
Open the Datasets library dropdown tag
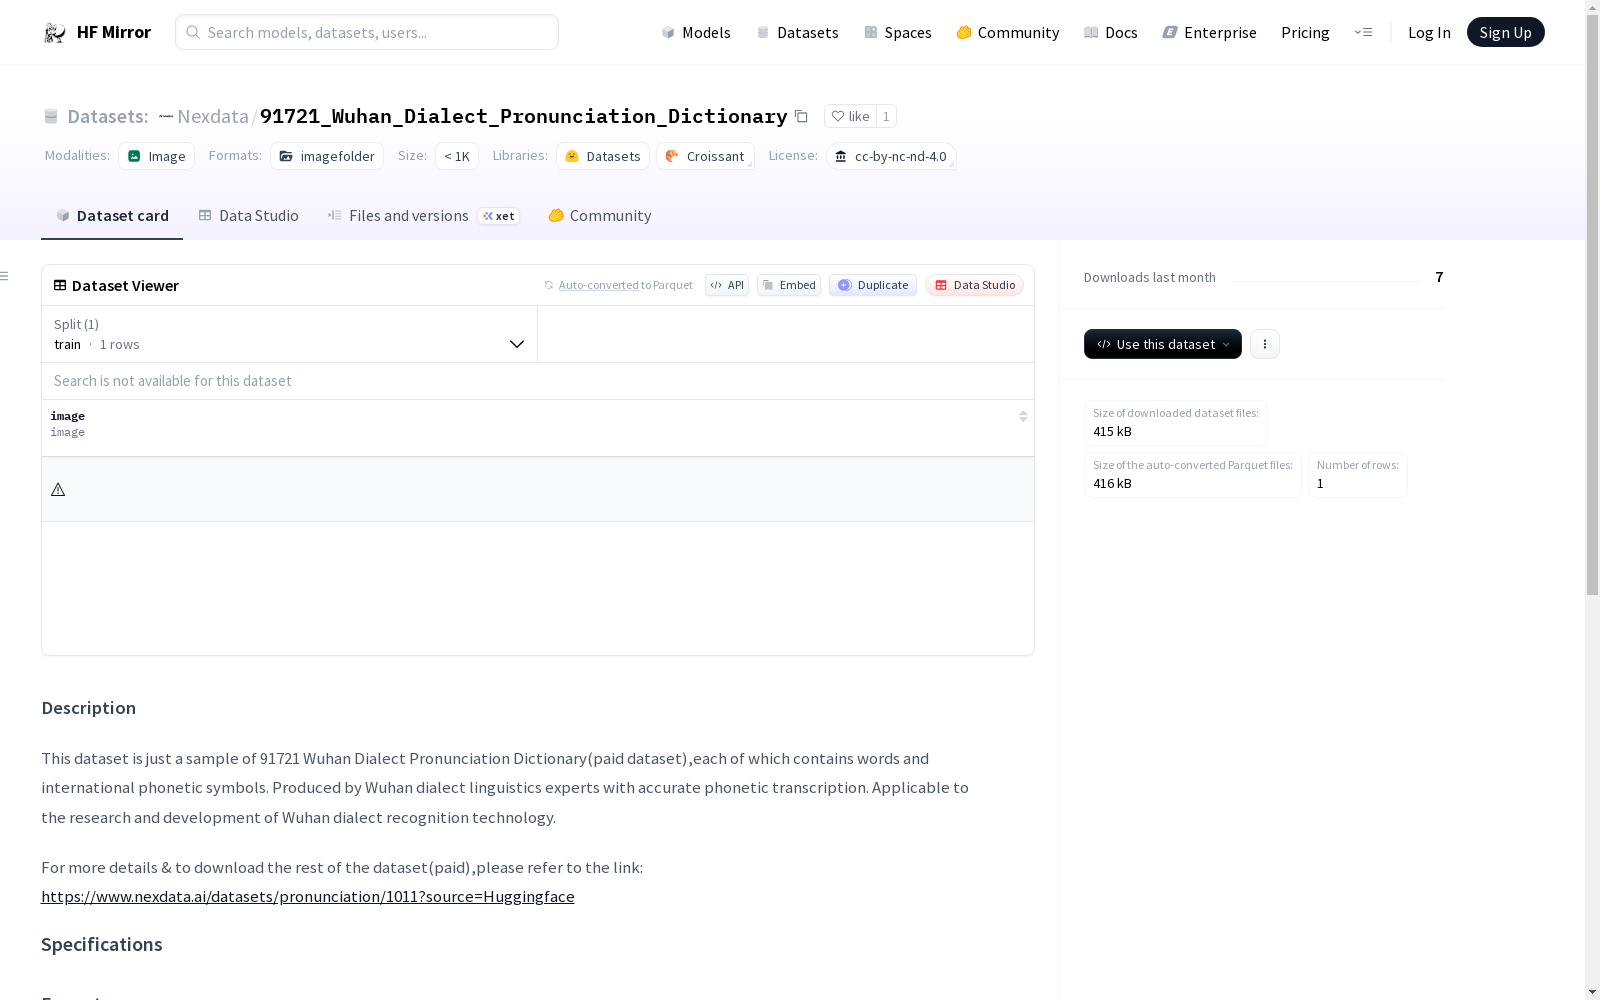click(x=603, y=156)
